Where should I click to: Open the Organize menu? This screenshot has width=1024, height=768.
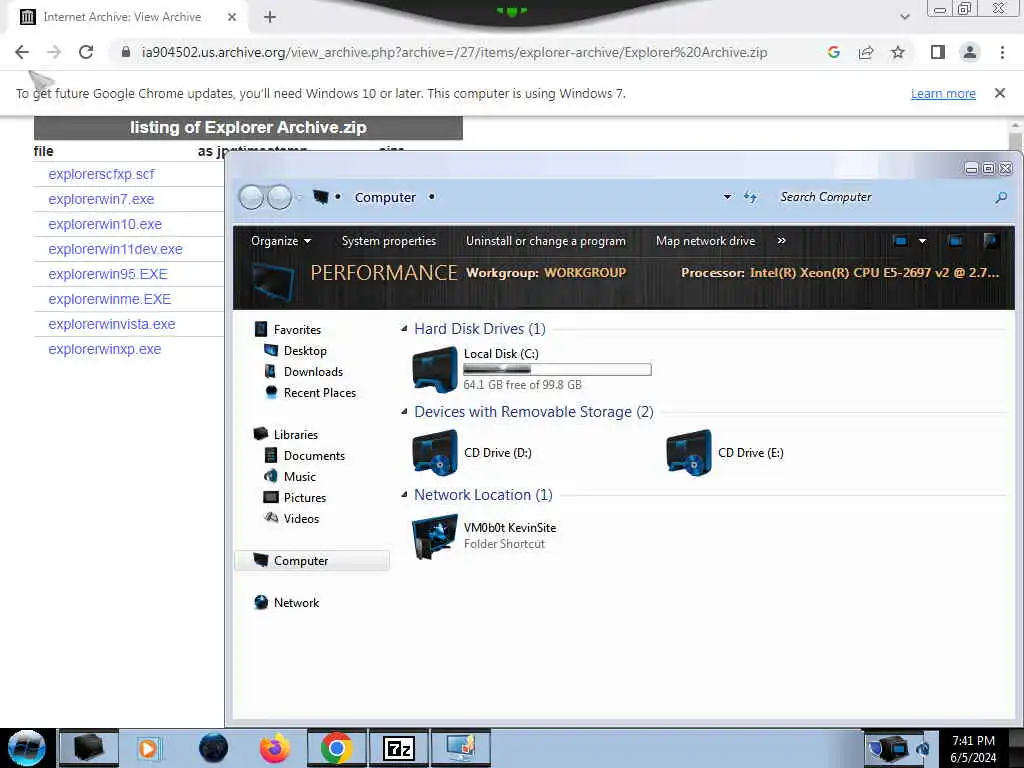coord(281,241)
